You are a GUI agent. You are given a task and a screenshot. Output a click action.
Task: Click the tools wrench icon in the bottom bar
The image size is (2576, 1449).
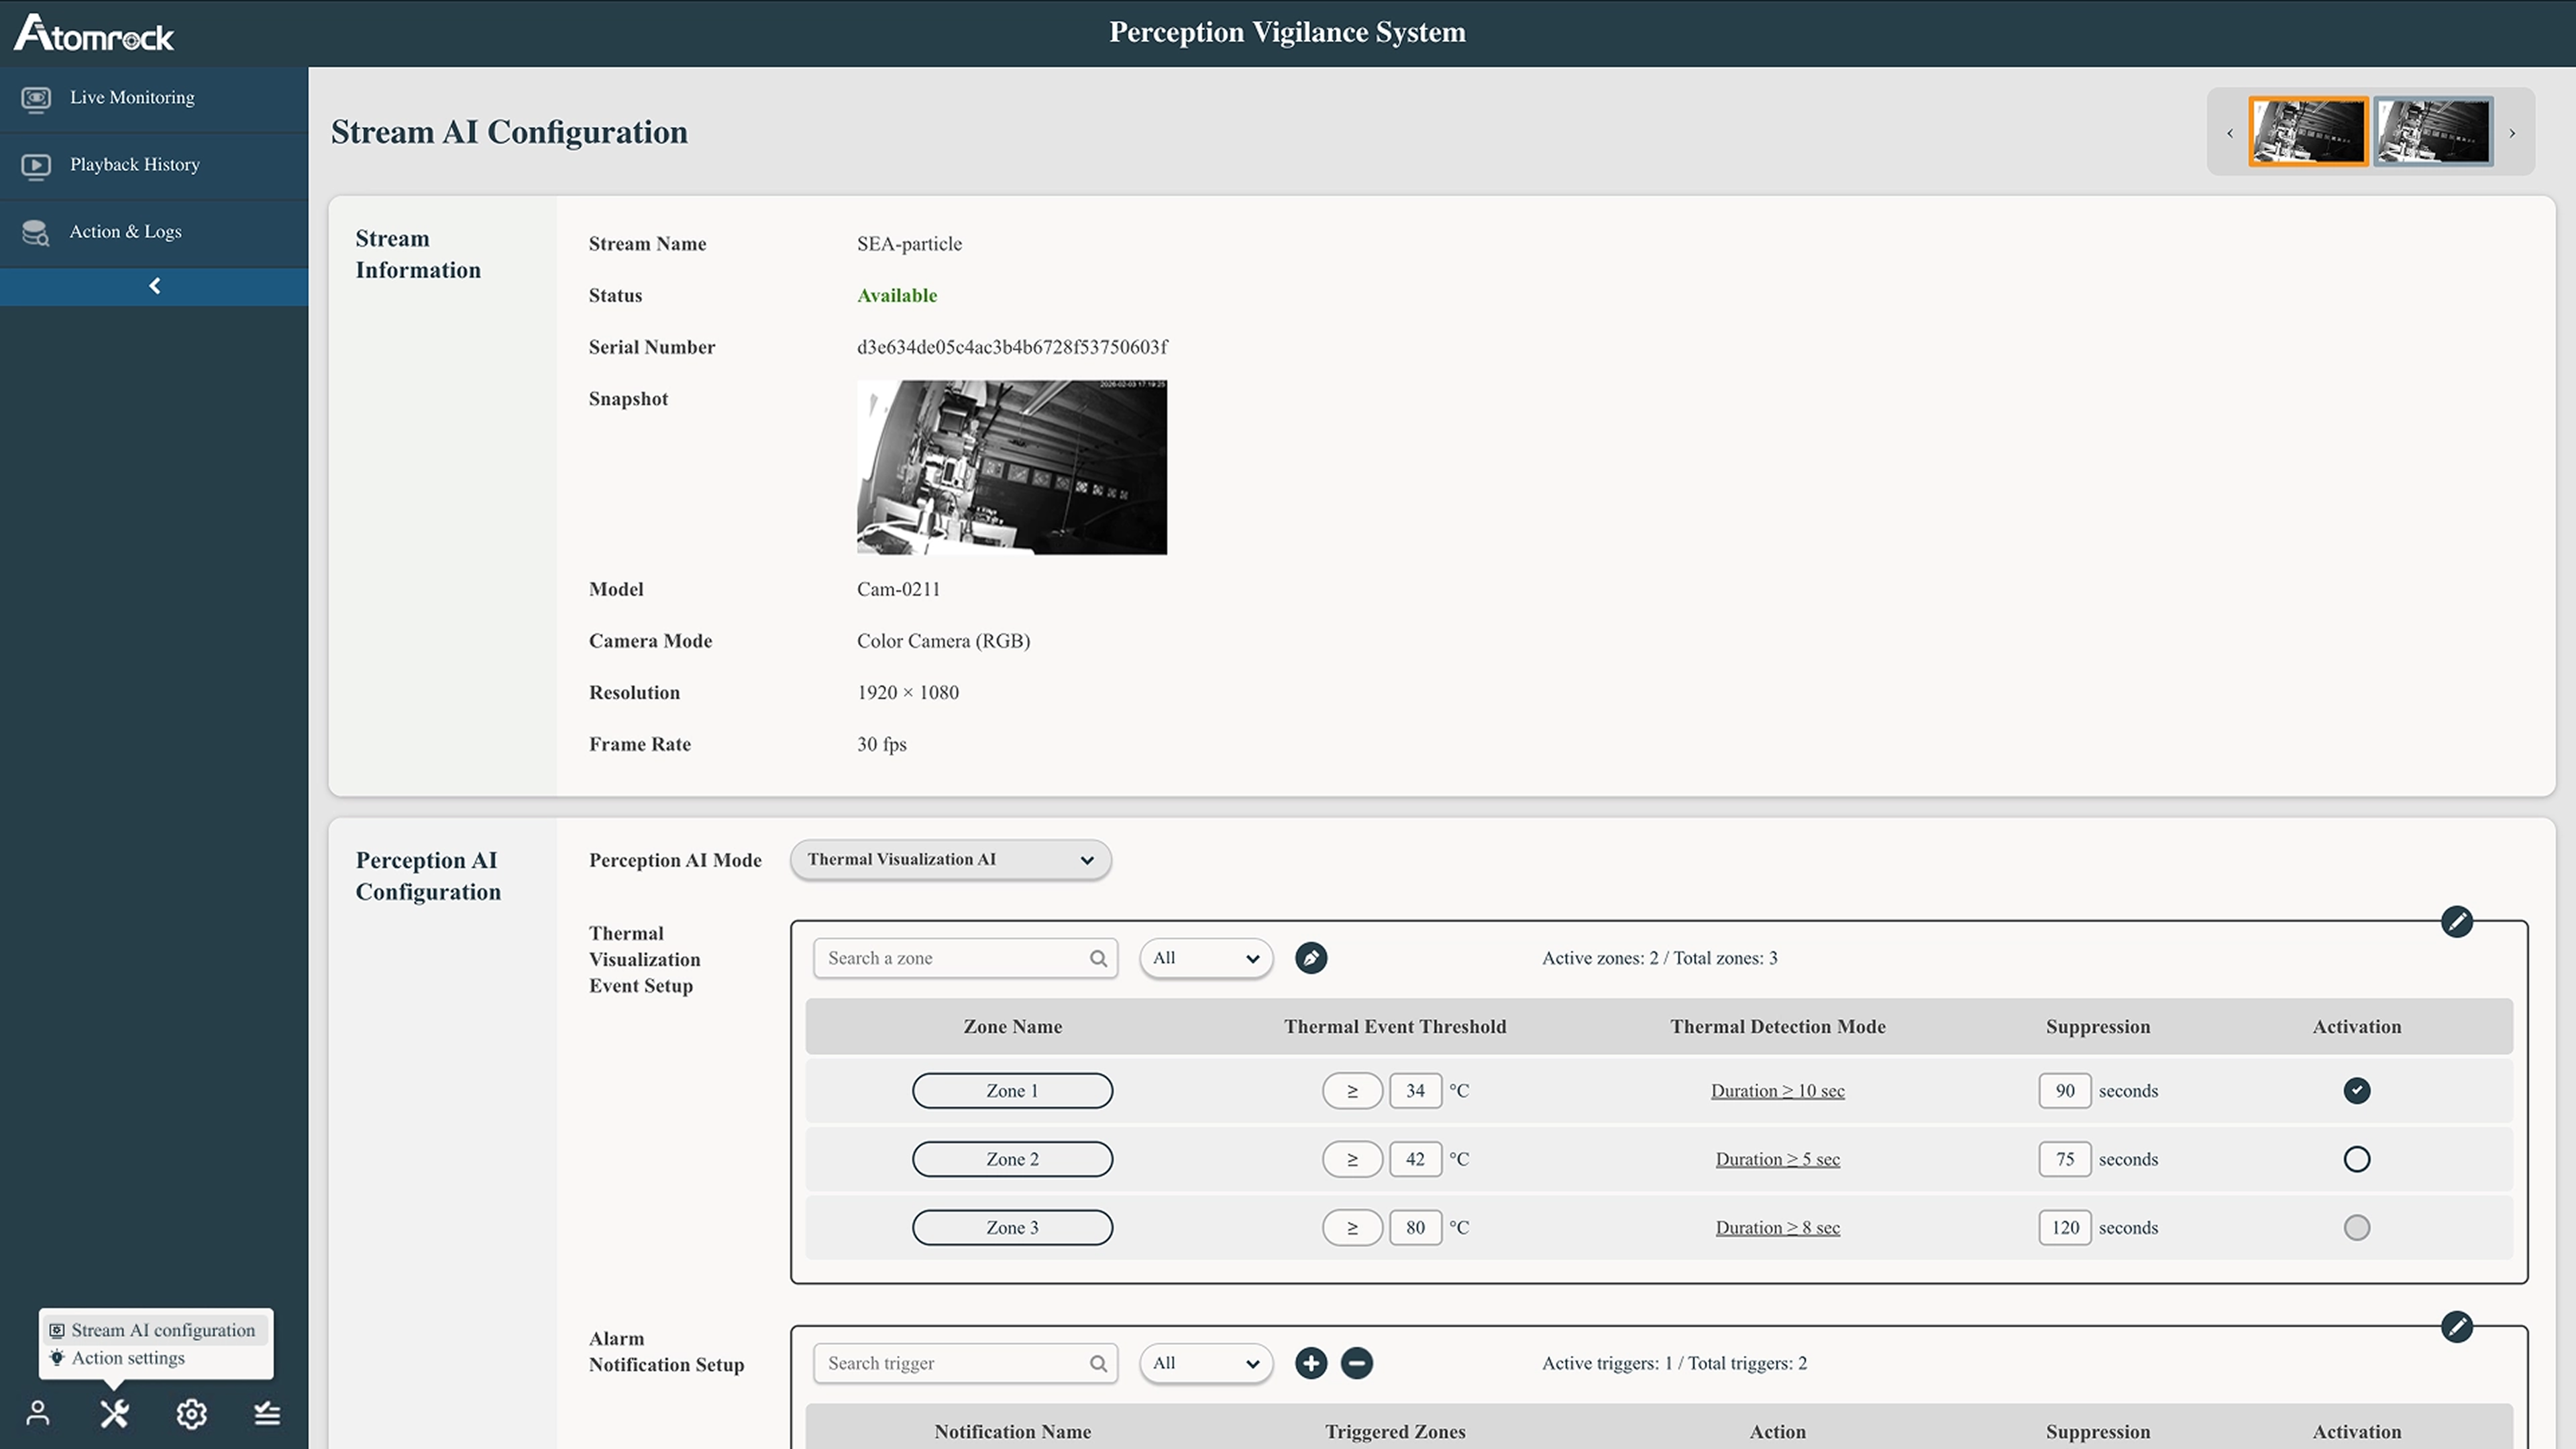(114, 1413)
